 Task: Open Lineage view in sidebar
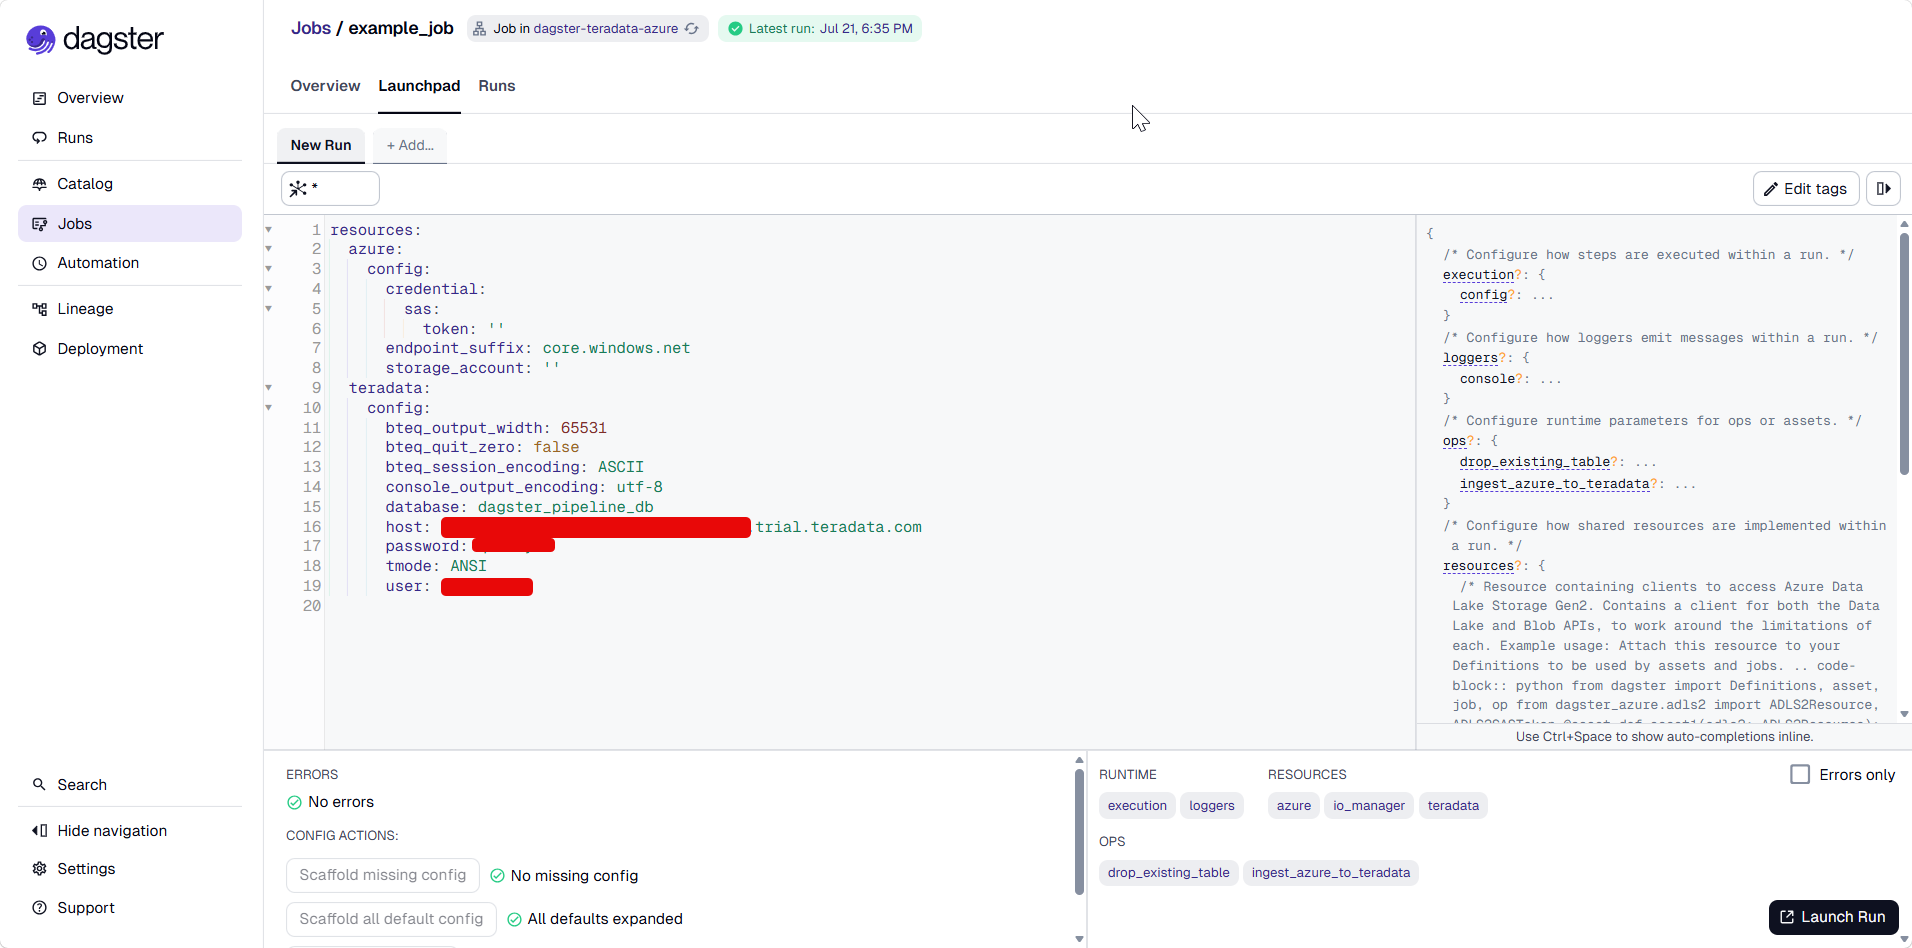130,309
